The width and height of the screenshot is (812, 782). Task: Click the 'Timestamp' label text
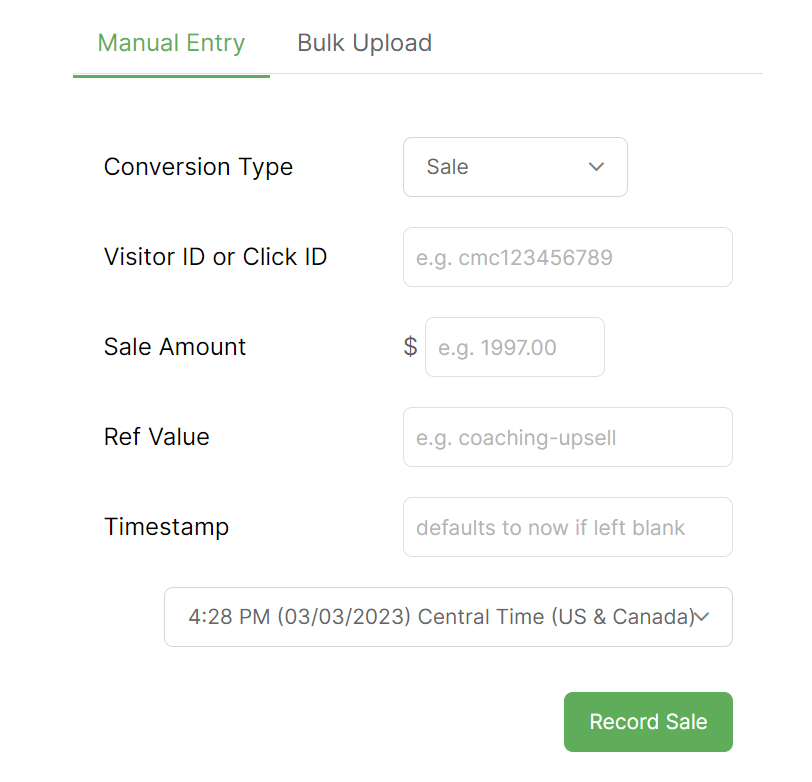coord(166,527)
